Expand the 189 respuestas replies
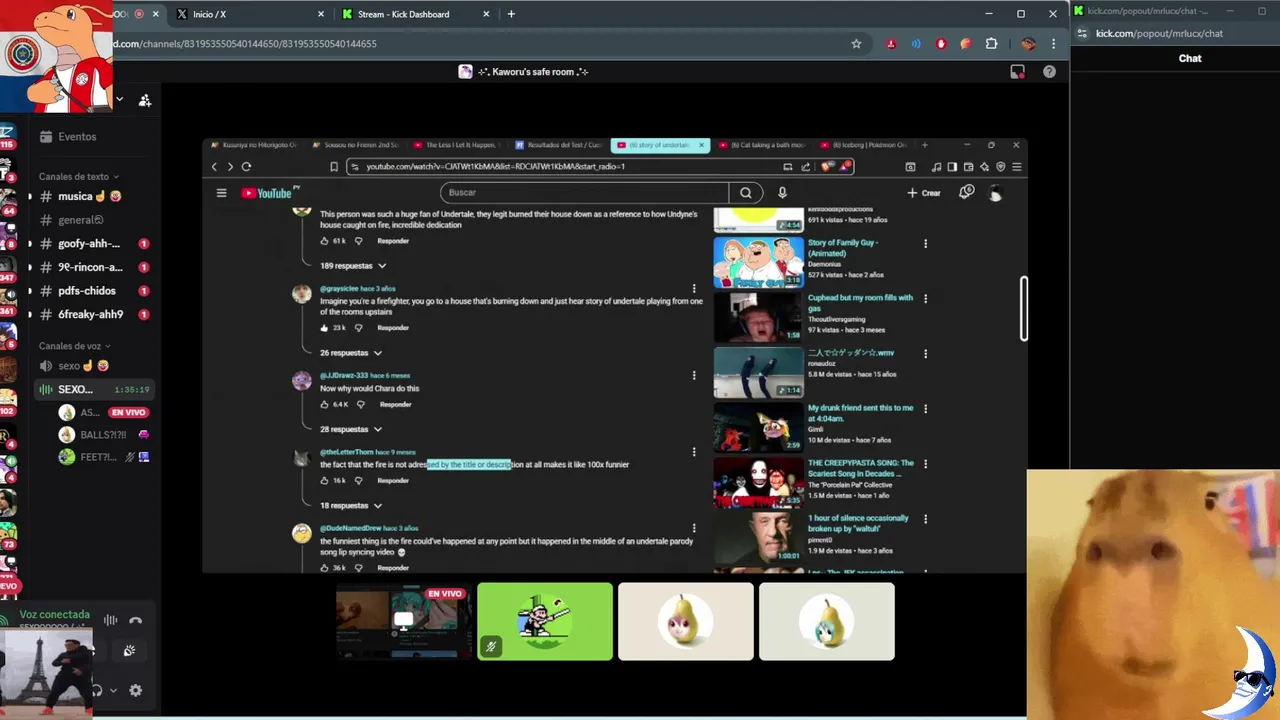The image size is (1280, 720). 353,266
